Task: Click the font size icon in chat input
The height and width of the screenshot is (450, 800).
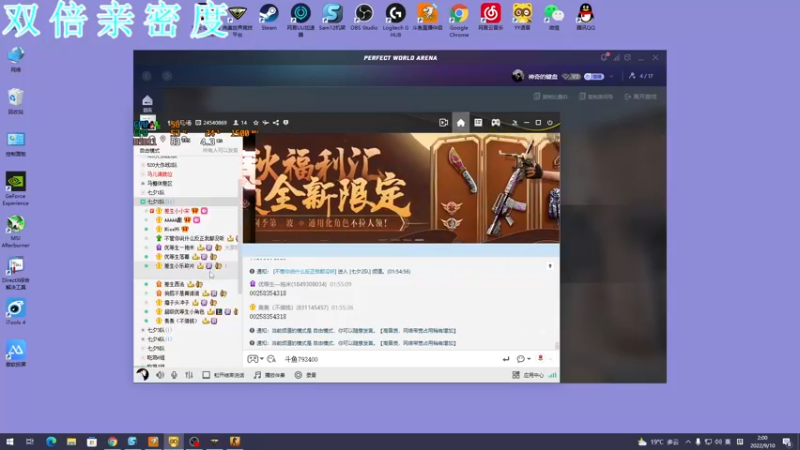Action: (271, 359)
